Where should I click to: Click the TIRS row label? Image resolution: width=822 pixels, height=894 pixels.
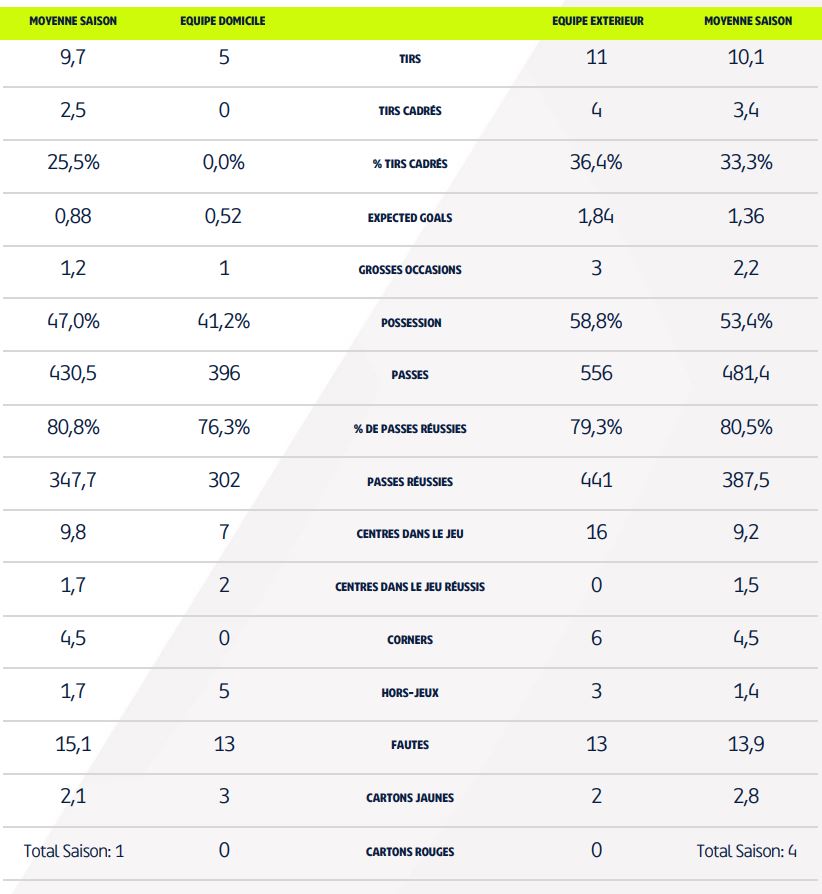[x=410, y=59]
